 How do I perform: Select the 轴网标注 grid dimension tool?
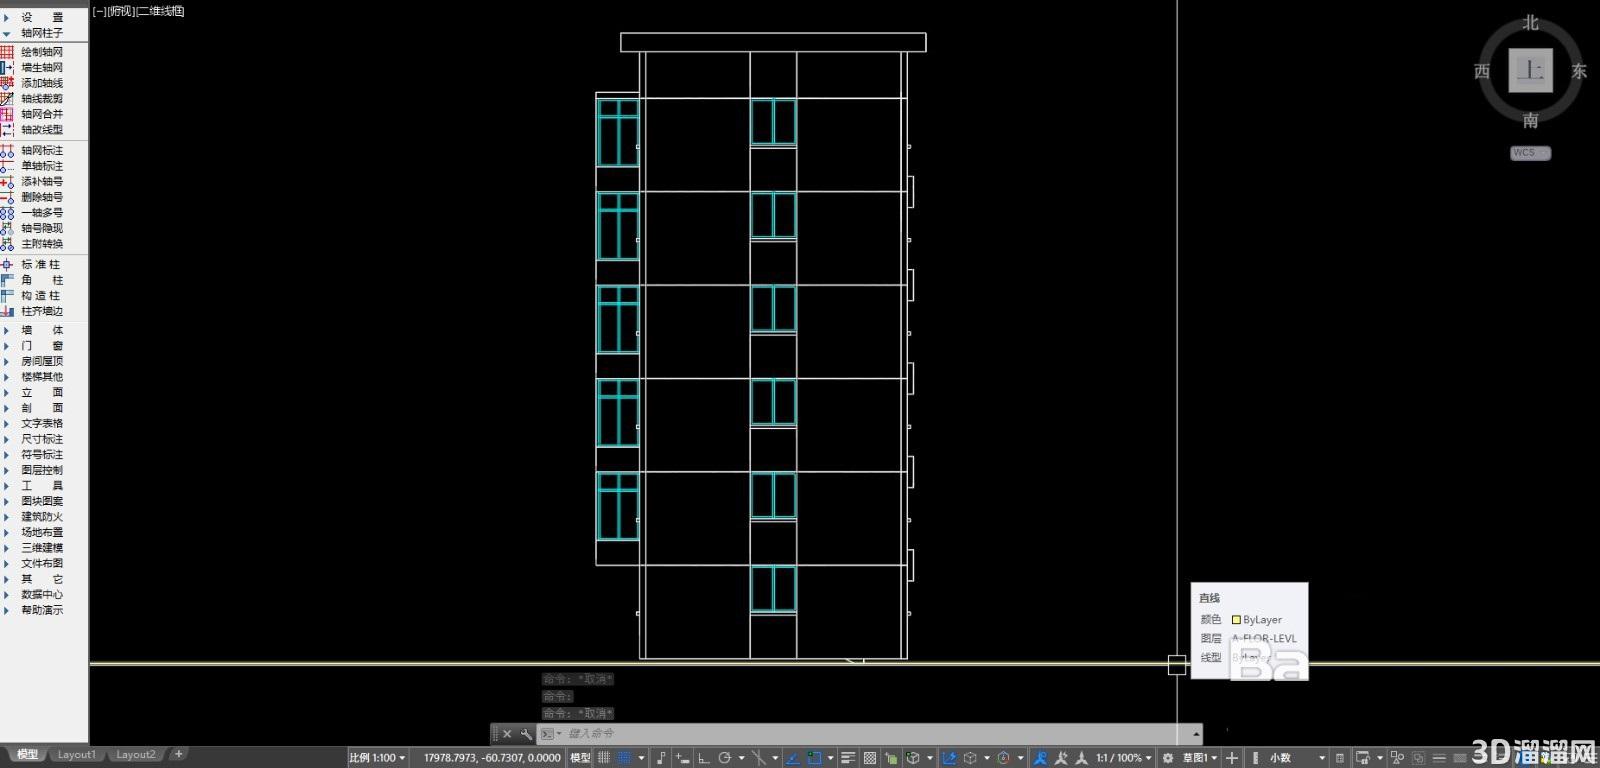pyautogui.click(x=41, y=150)
